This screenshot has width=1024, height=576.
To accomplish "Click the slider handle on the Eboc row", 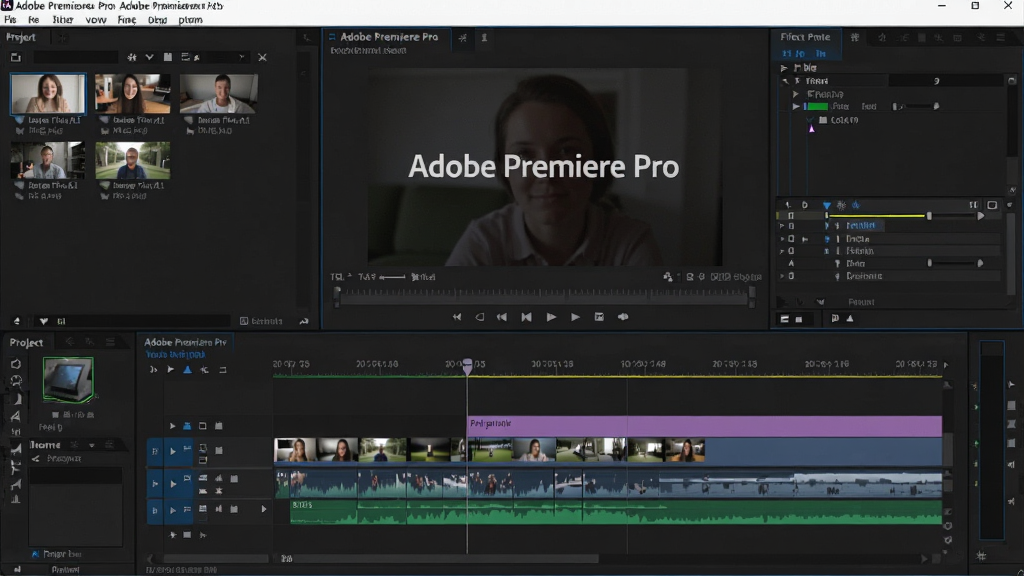I will tap(930, 263).
